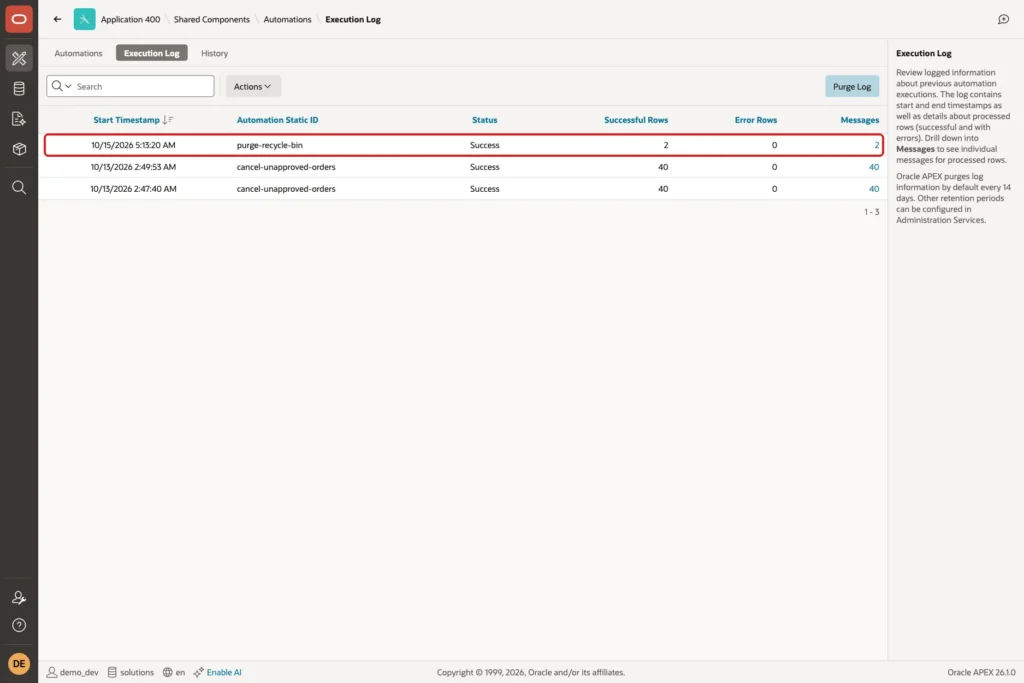Image resolution: width=1024 pixels, height=683 pixels.
Task: Click the Error Rows column header
Action: [x=756, y=119]
